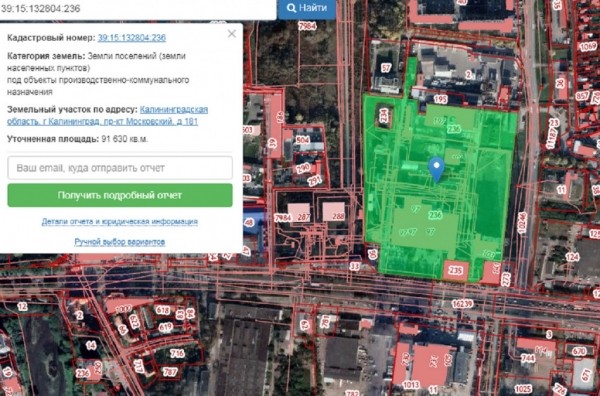Open cadastral number link 39:15:132804:236

point(132,37)
